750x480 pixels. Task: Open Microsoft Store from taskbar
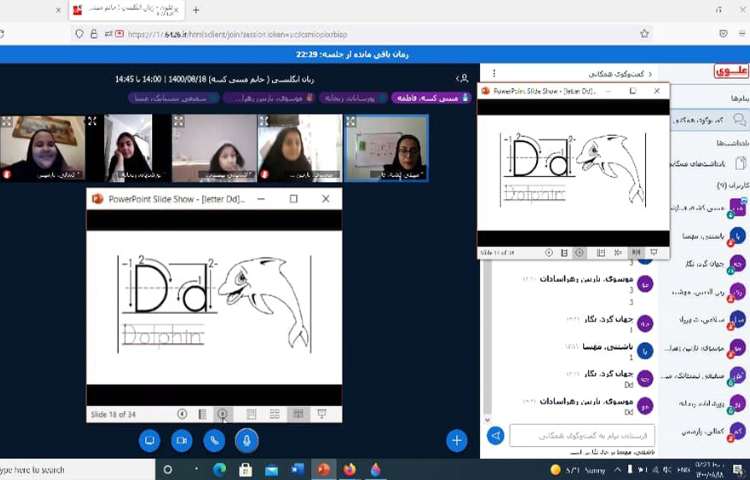click(x=245, y=469)
